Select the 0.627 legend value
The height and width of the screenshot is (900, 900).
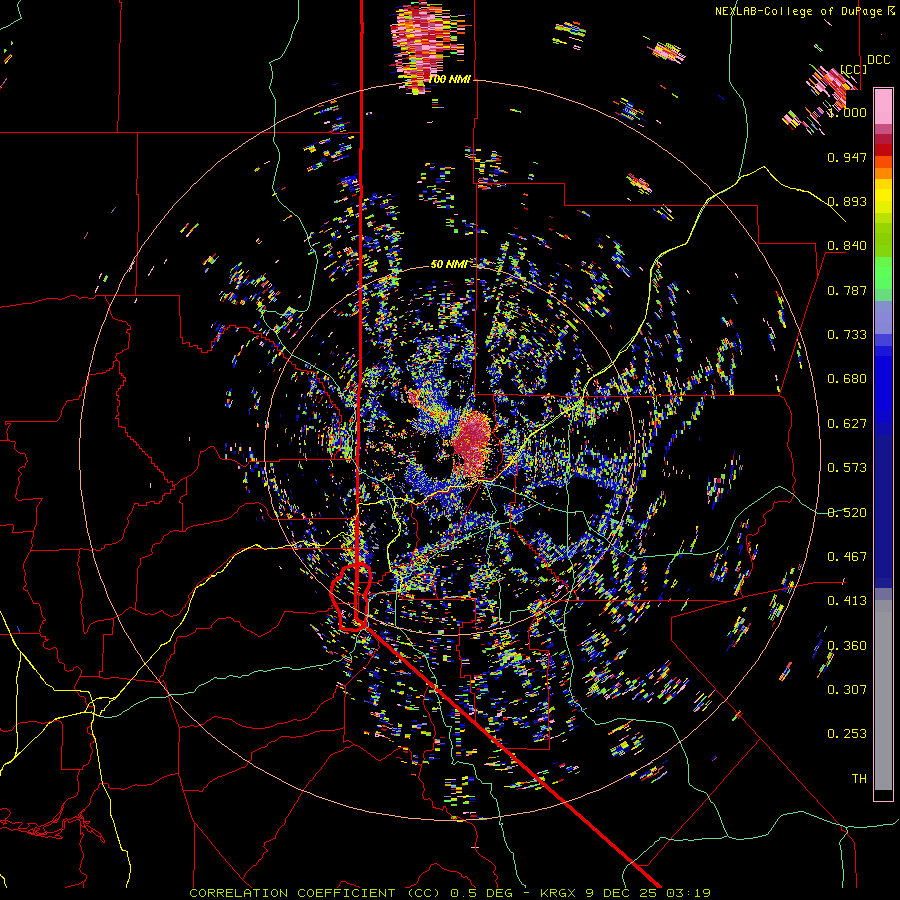(x=847, y=424)
